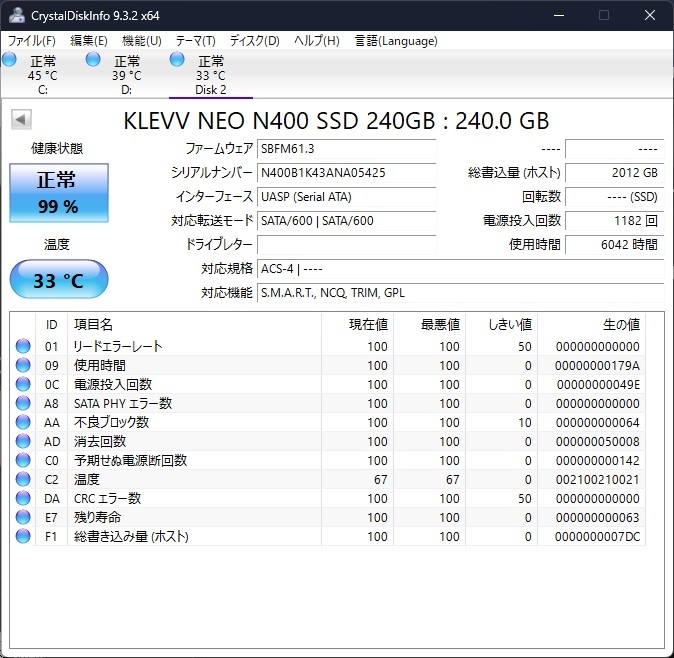Open the ファイル(F) menu
Viewport: 674px width, 658px height.
[32, 41]
